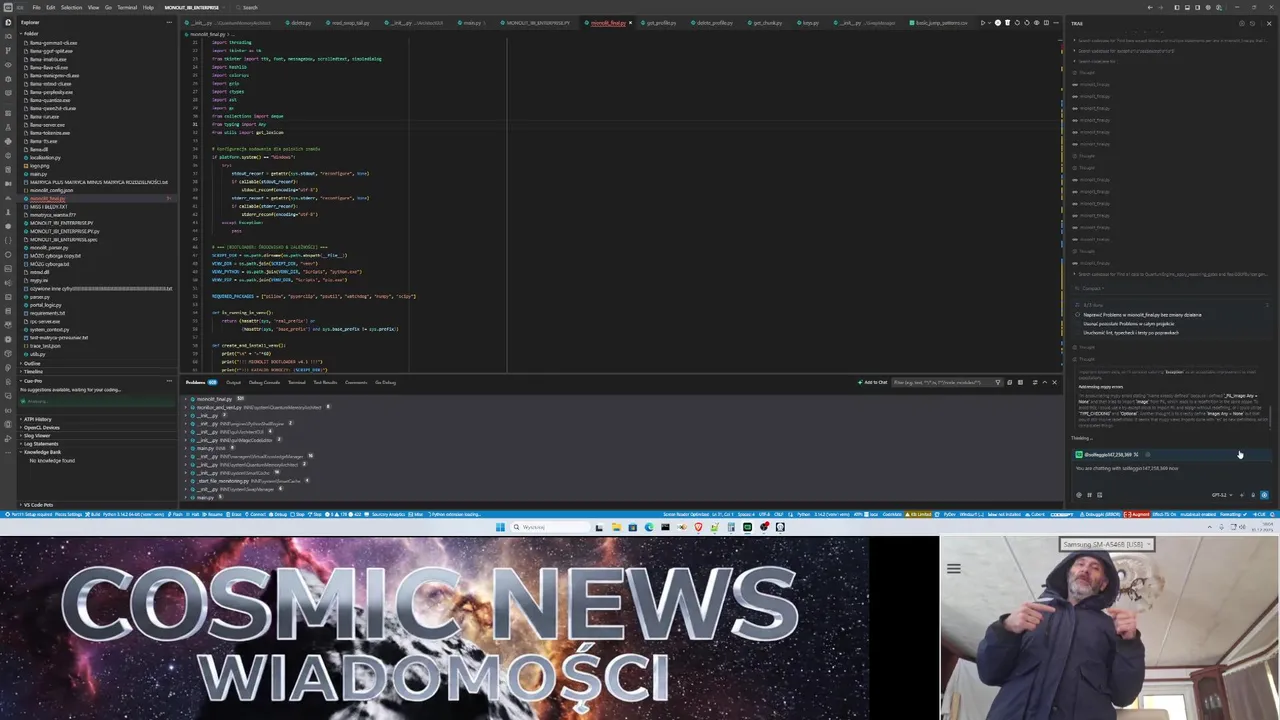Toggle the secondary side bar layout icon
Screen dimensions: 1280x720
[1197, 7]
